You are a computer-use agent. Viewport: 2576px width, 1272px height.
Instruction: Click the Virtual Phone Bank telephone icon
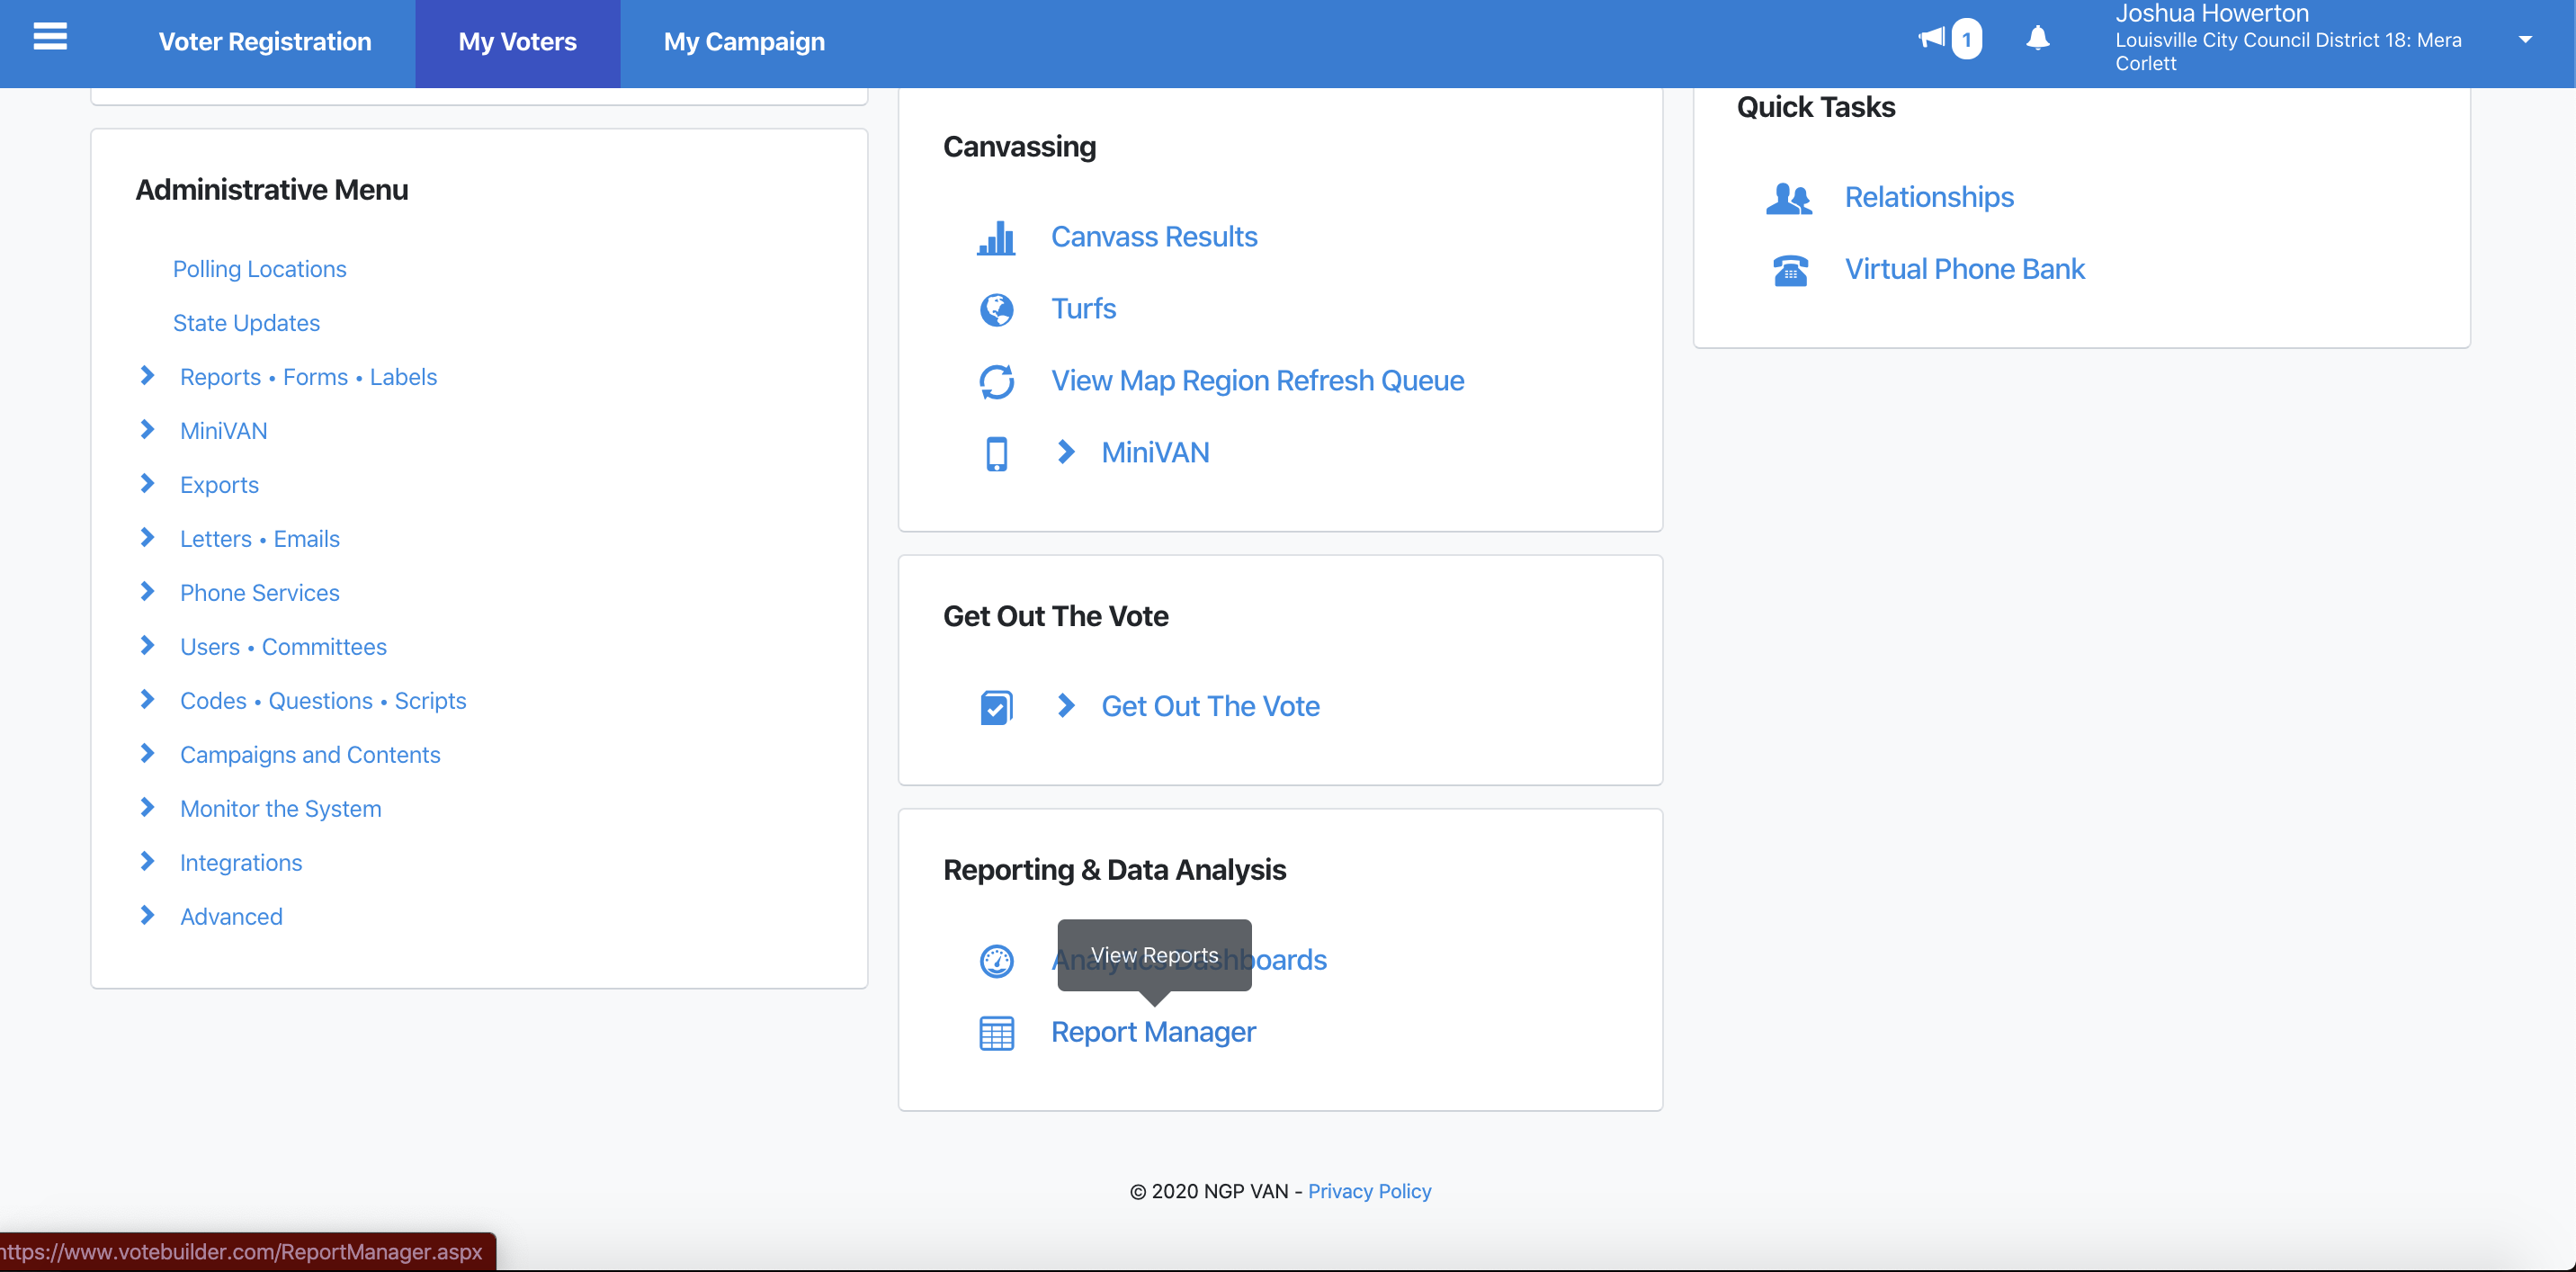point(1790,270)
